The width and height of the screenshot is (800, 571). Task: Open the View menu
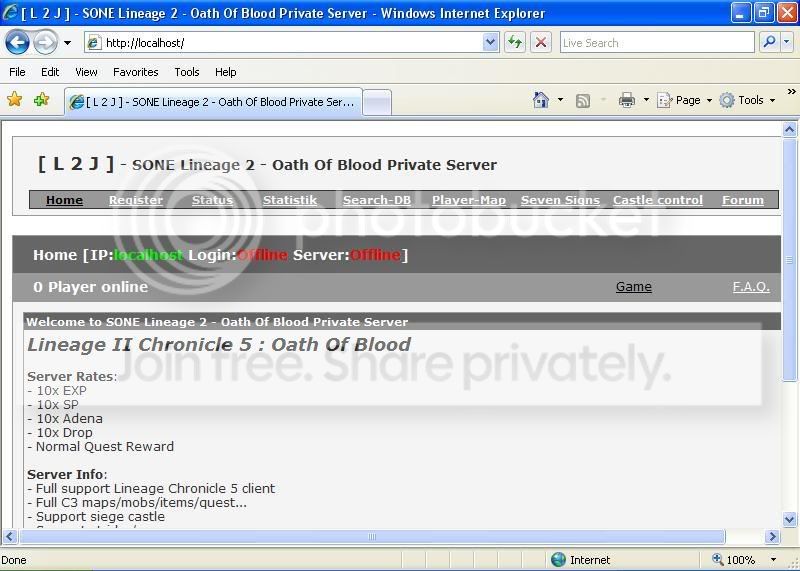coord(86,72)
